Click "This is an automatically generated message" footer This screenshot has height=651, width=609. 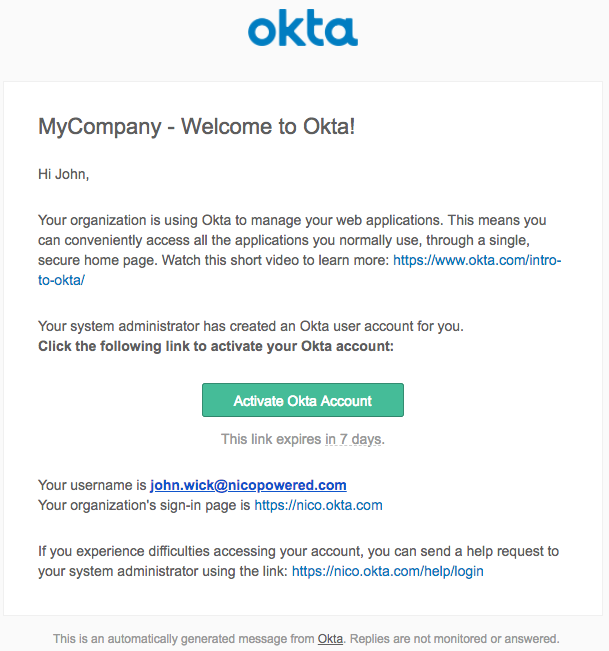click(x=184, y=638)
